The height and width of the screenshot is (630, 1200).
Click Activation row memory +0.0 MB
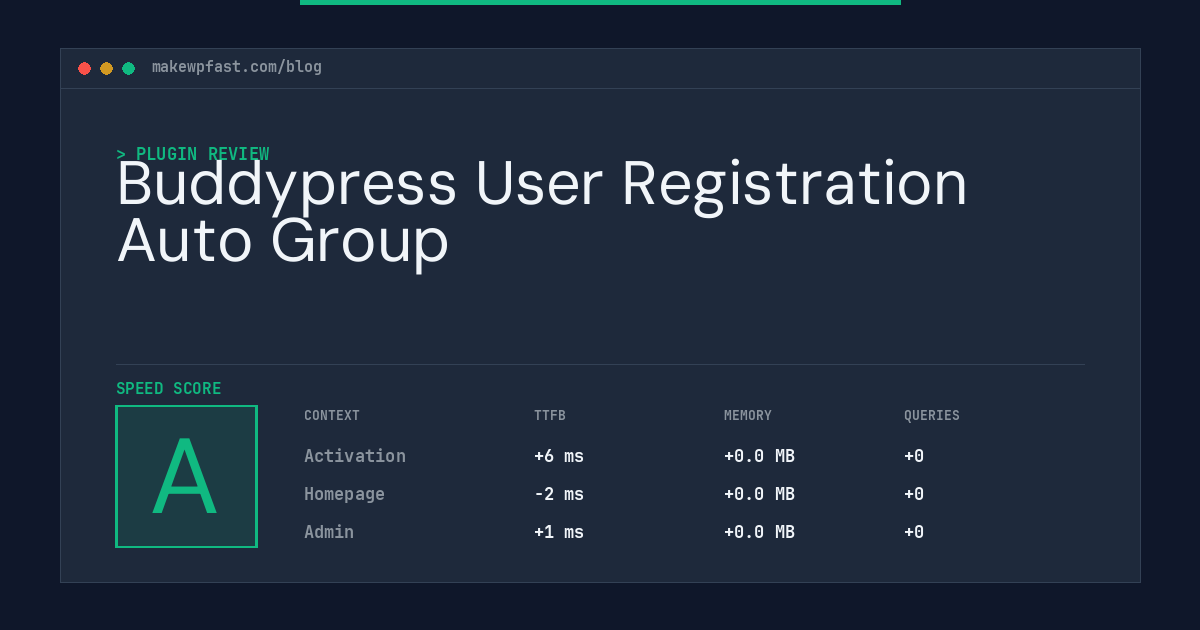(x=759, y=456)
